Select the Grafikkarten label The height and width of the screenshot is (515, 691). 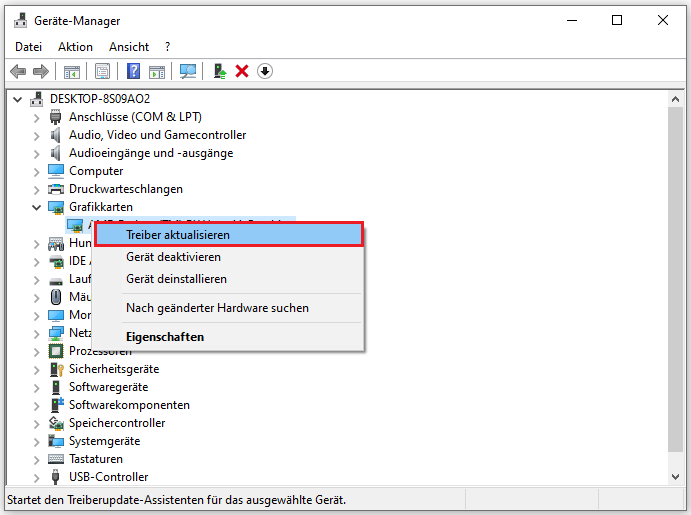[x=101, y=207]
